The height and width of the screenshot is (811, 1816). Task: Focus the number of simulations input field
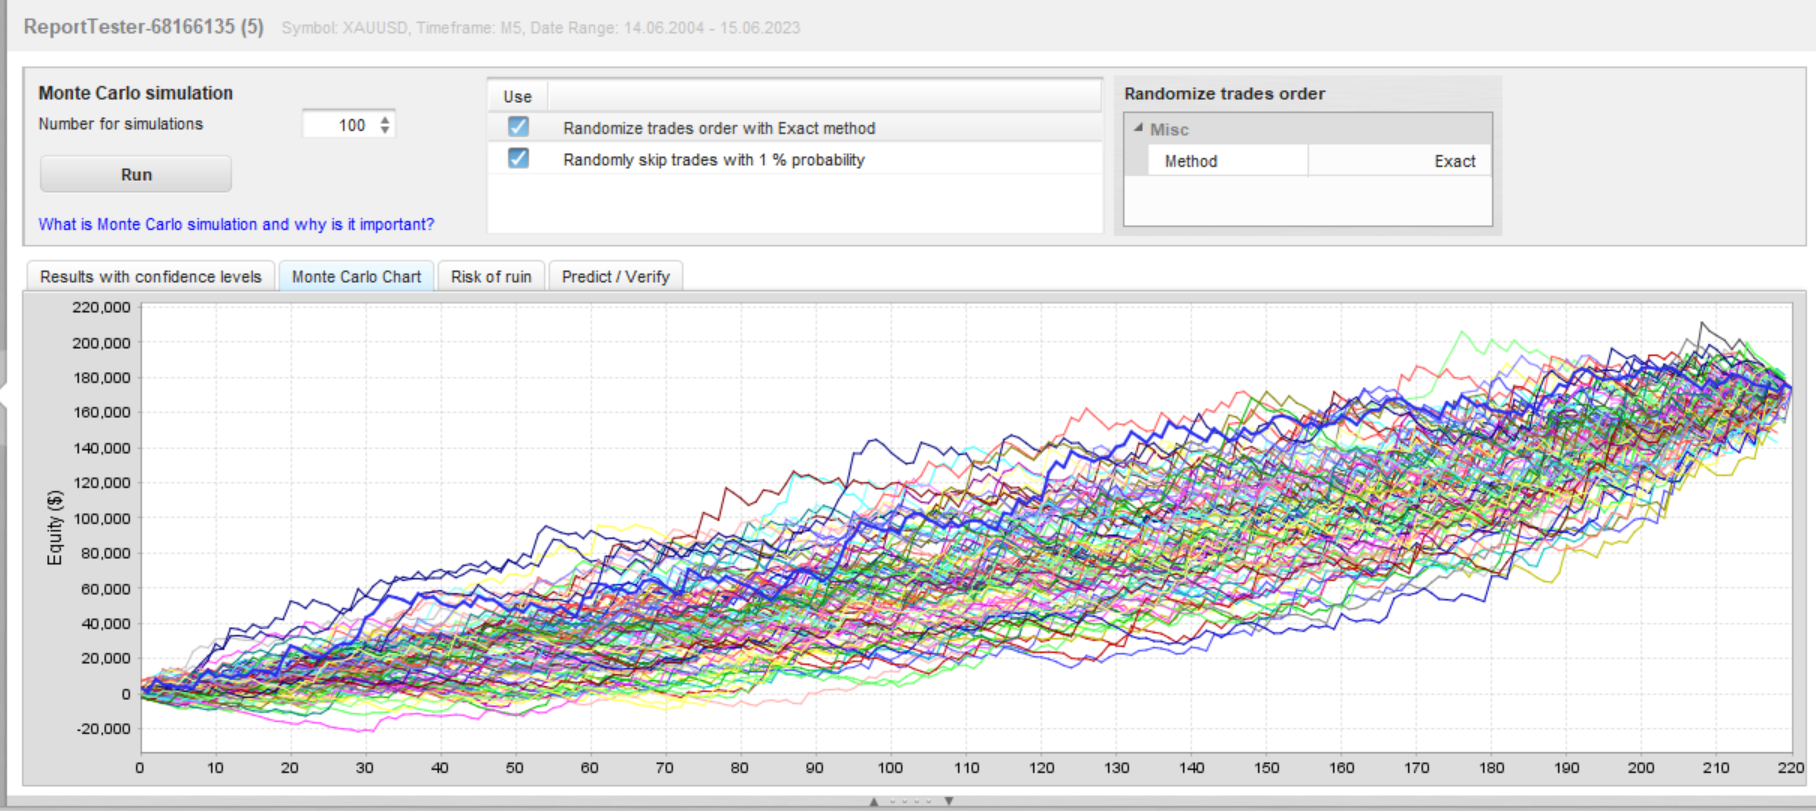coord(338,125)
